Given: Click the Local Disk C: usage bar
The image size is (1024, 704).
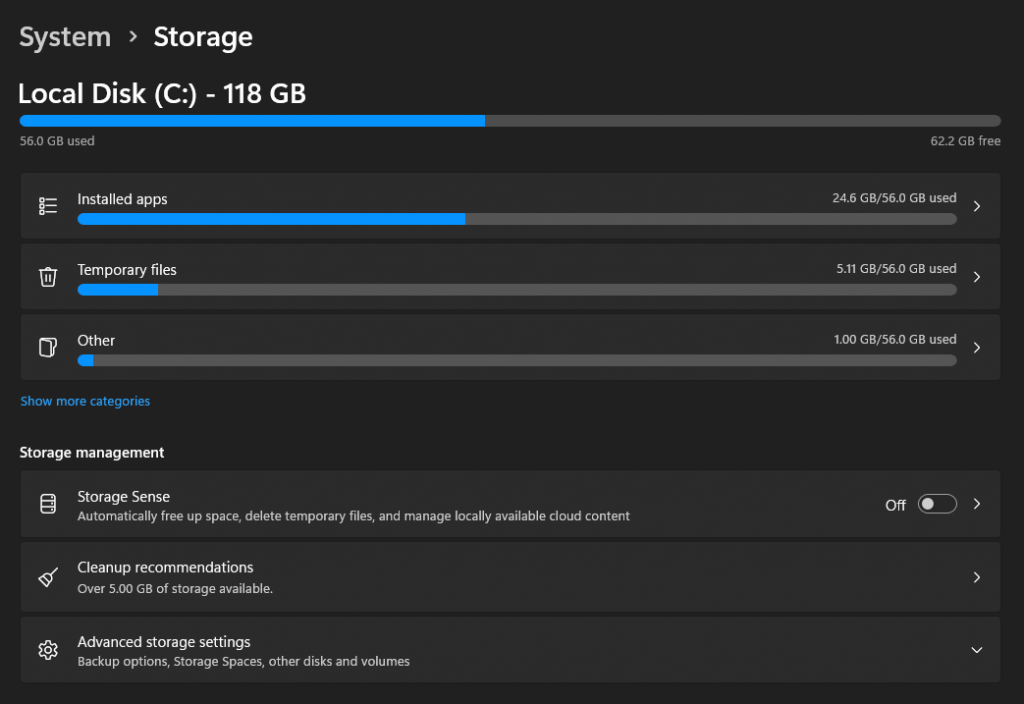Looking at the screenshot, I should (510, 121).
